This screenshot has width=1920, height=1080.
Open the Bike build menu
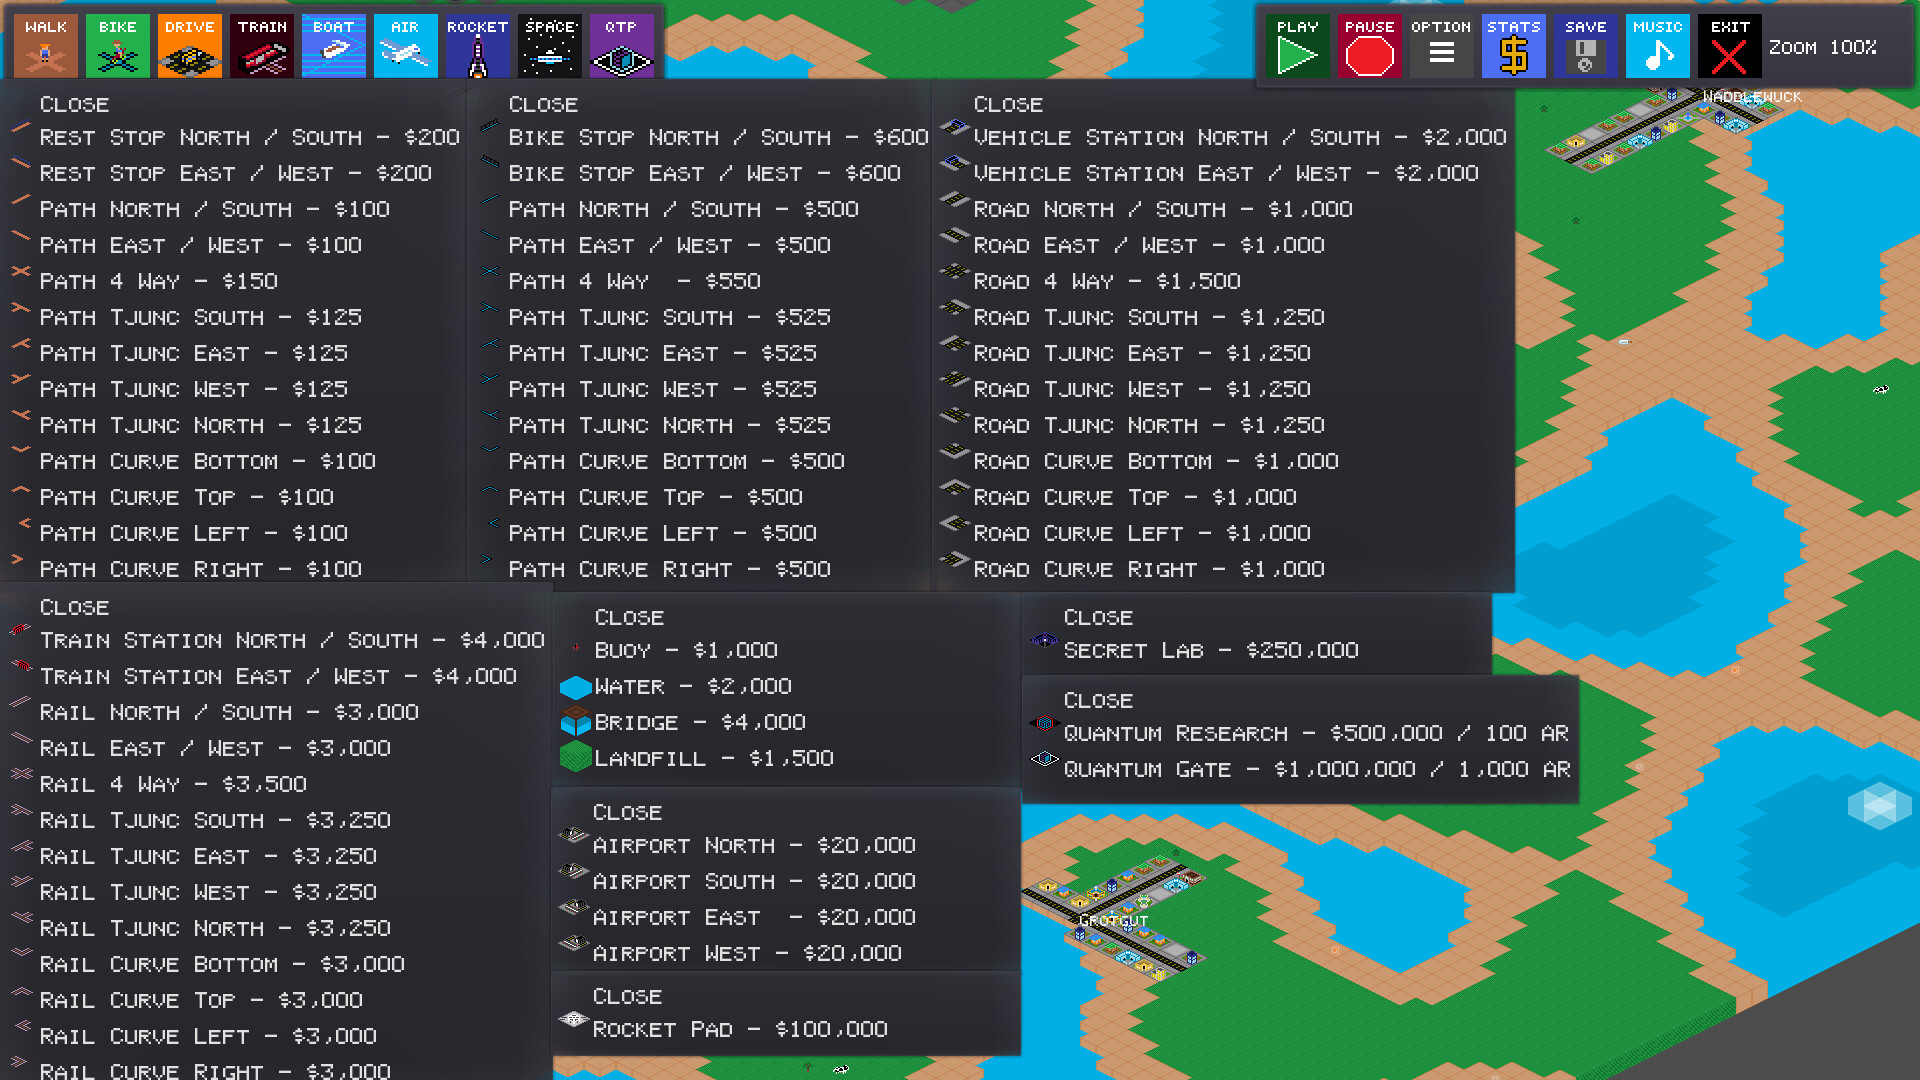[118, 46]
